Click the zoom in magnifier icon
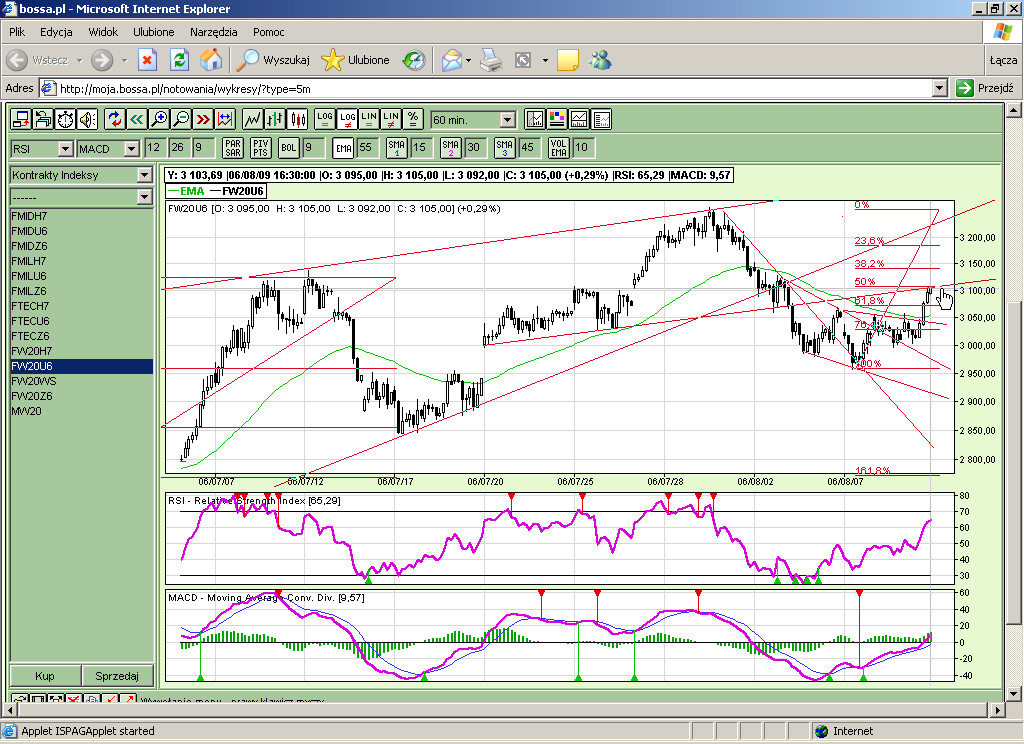1024x744 pixels. 159,120
